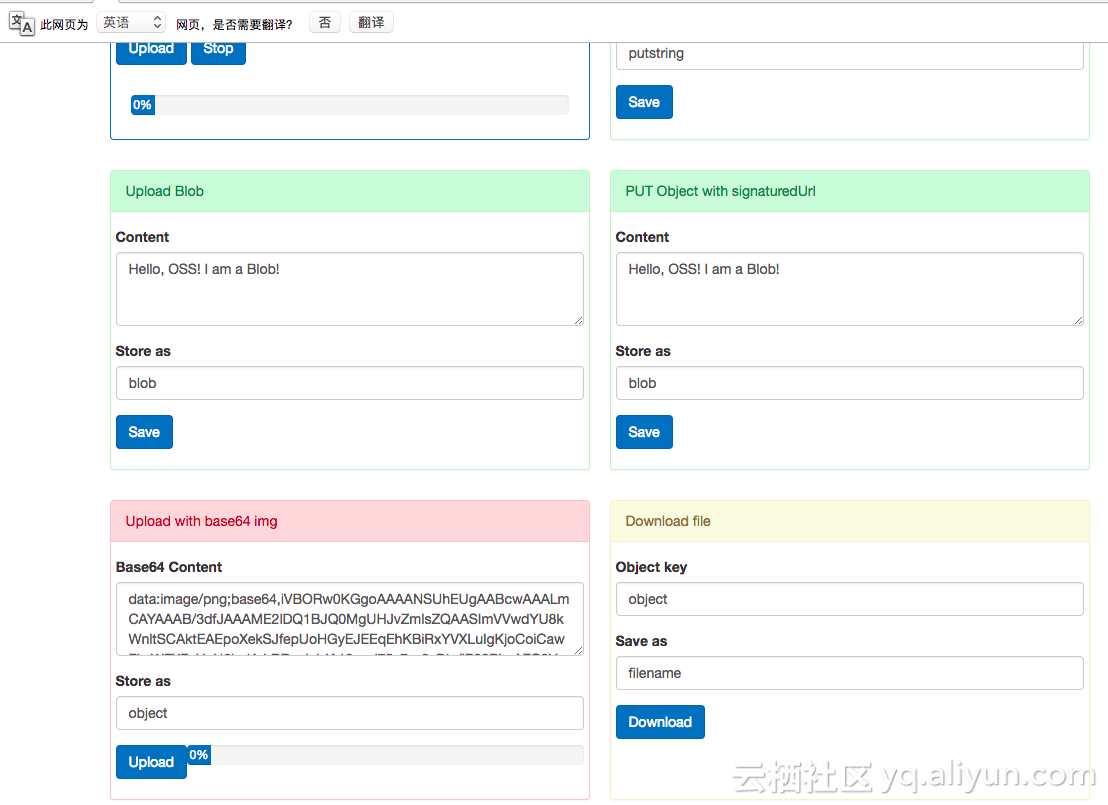
Task: Click the Download button
Action: 660,722
